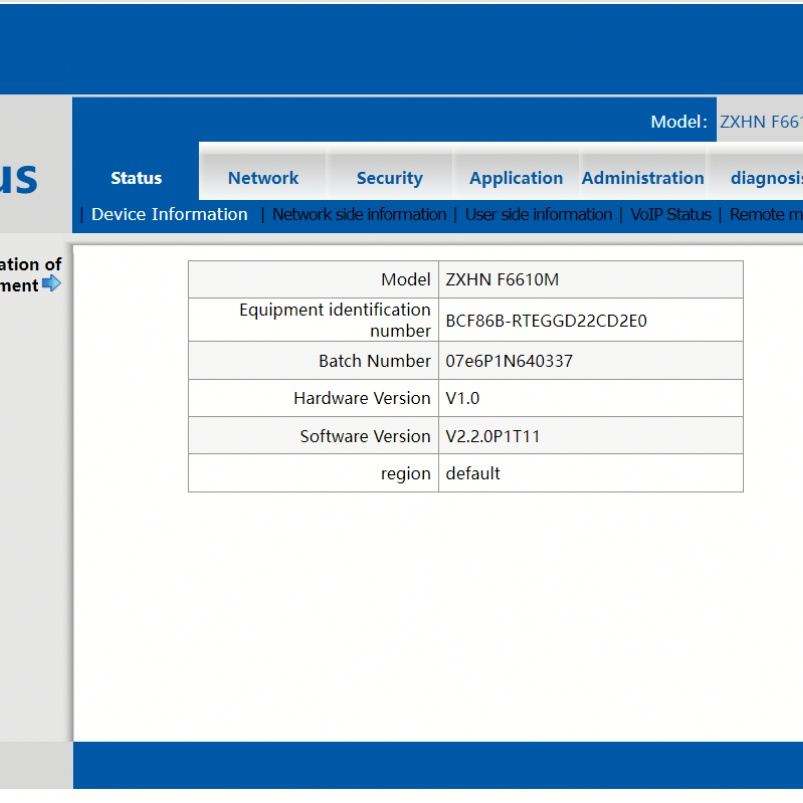The image size is (803, 803).
Task: View User side information
Action: [538, 214]
